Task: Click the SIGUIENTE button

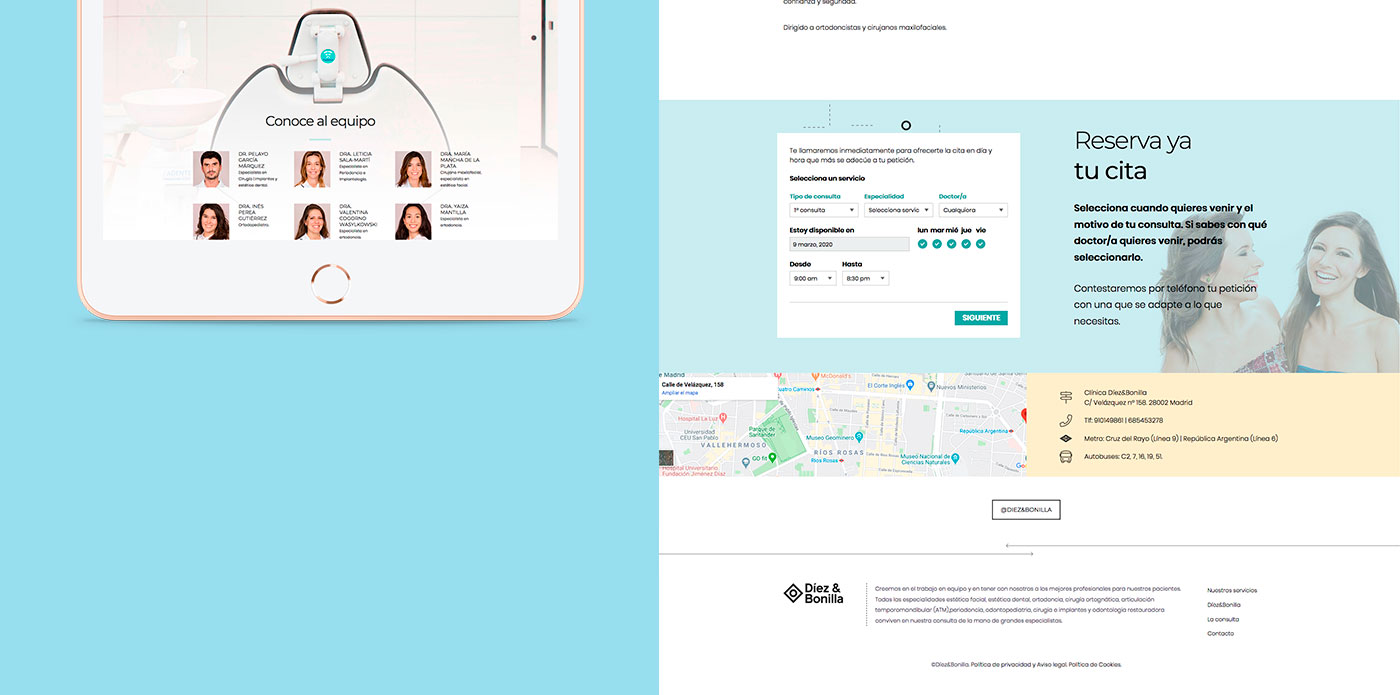Action: 981,318
